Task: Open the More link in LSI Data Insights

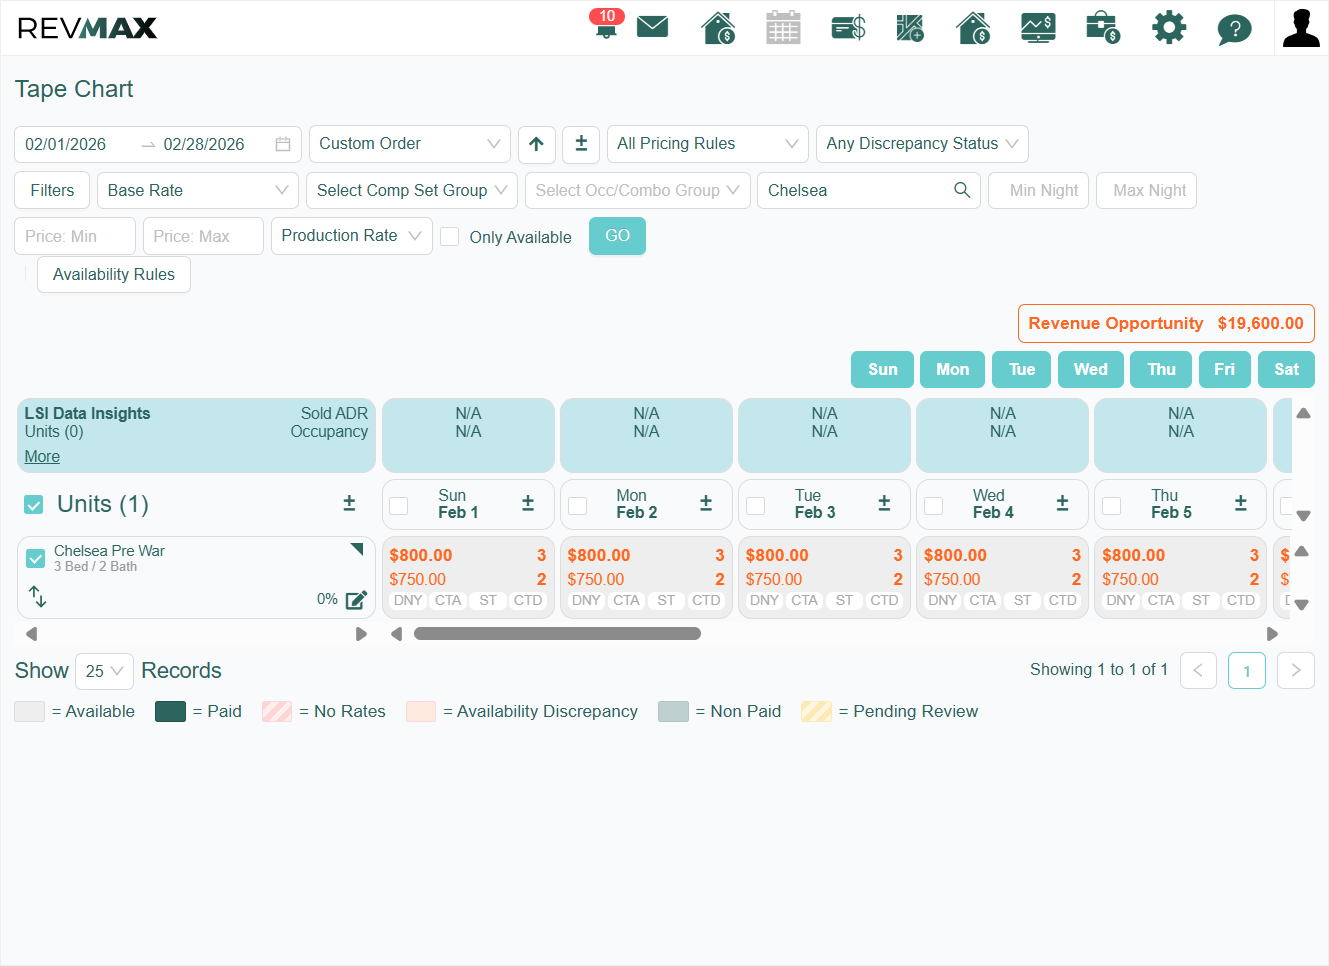Action: (x=42, y=457)
